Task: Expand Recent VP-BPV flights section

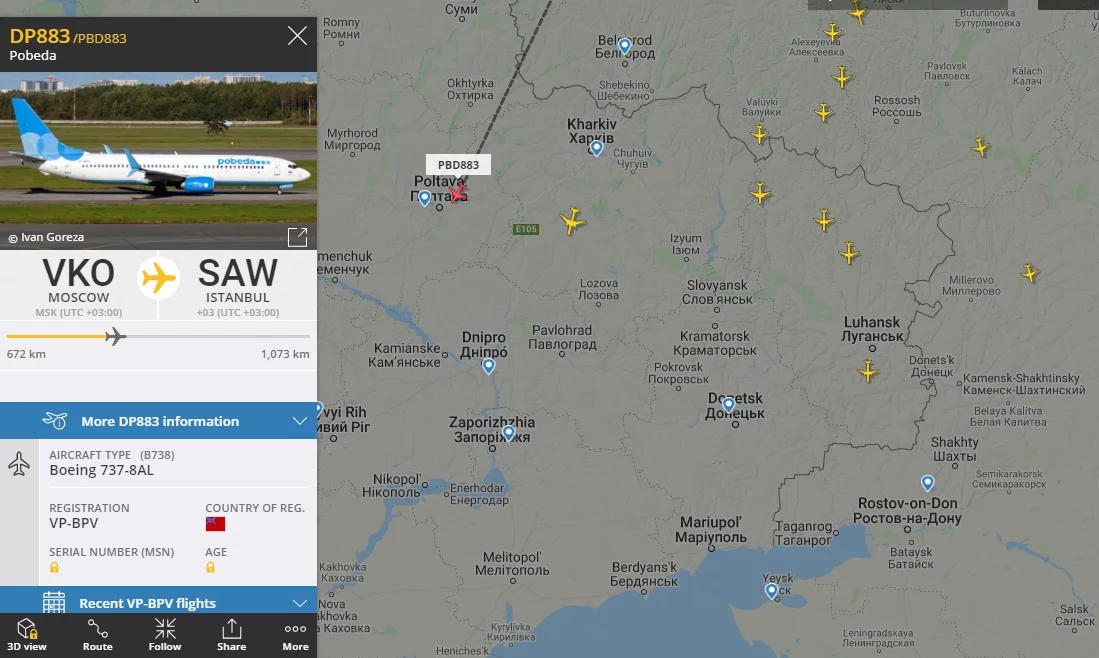Action: tap(158, 603)
